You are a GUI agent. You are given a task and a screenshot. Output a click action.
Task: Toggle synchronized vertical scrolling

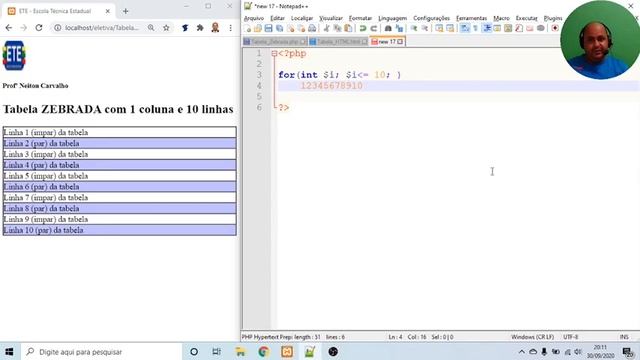(x=439, y=28)
